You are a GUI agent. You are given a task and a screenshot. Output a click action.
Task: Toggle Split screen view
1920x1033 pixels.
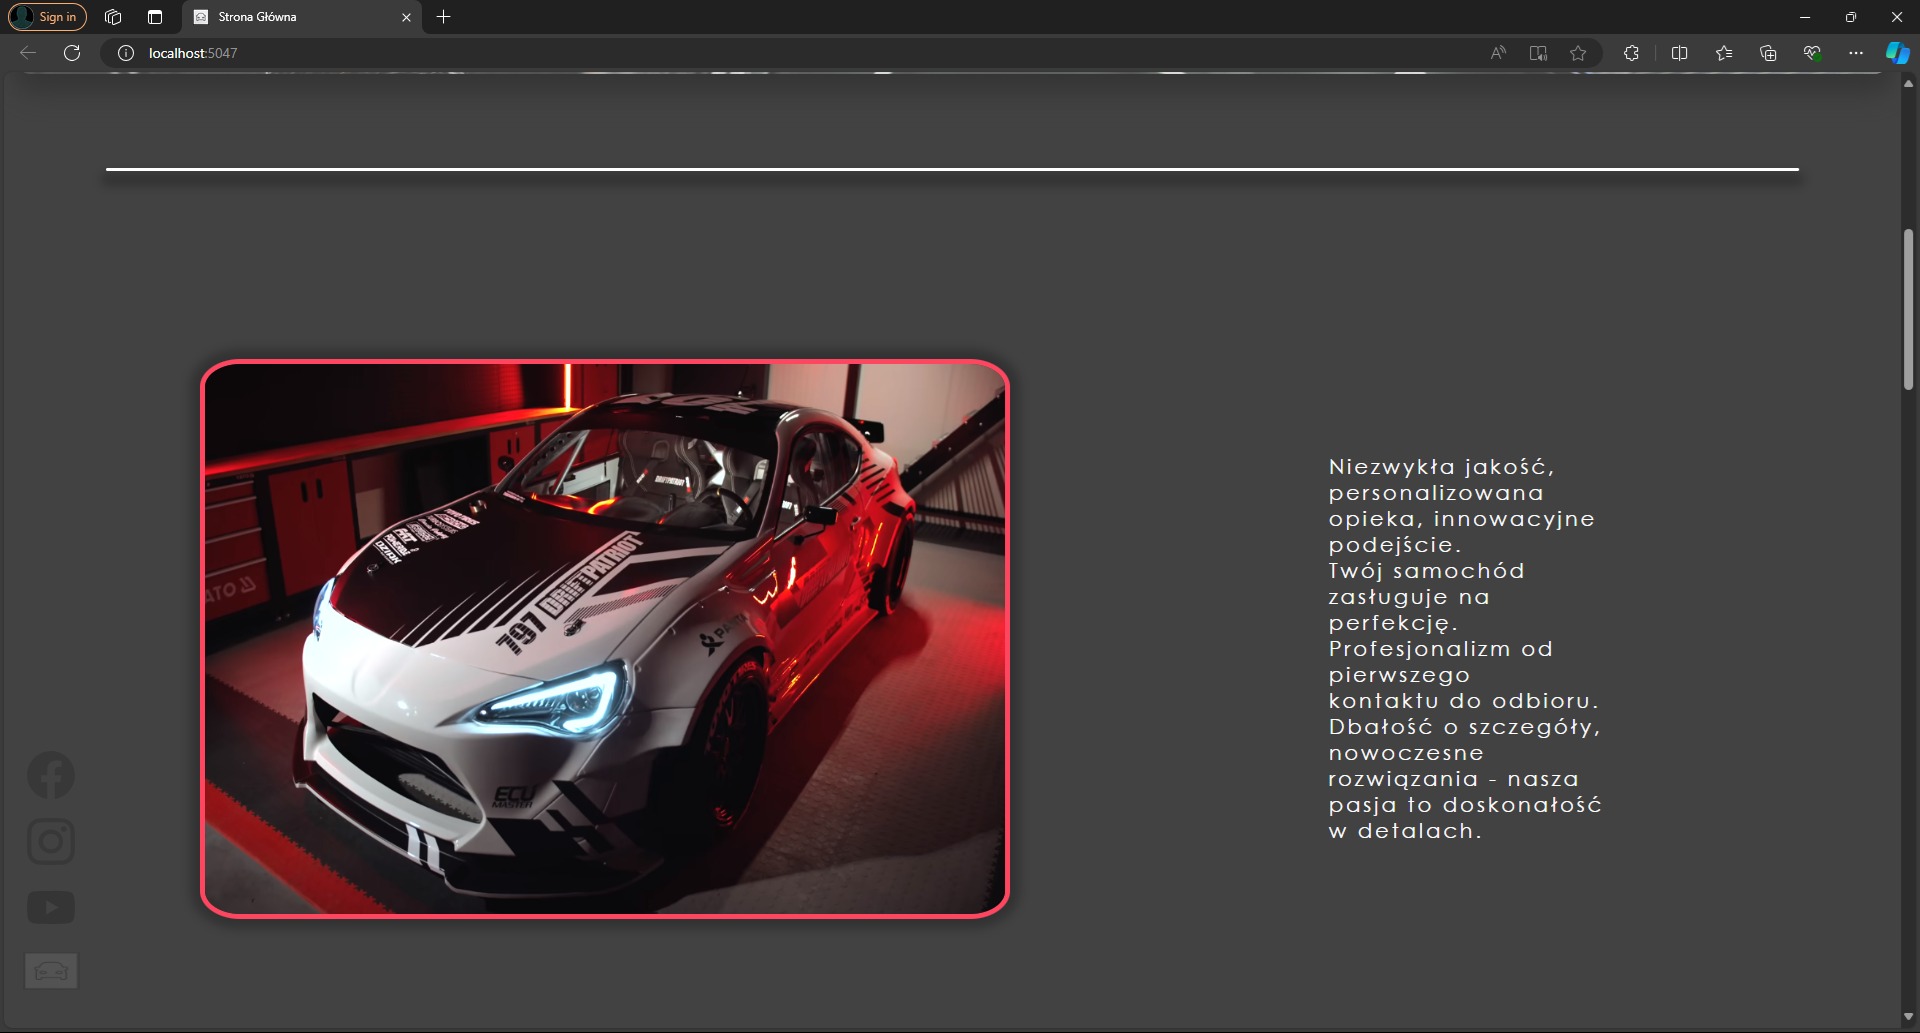coord(1680,53)
